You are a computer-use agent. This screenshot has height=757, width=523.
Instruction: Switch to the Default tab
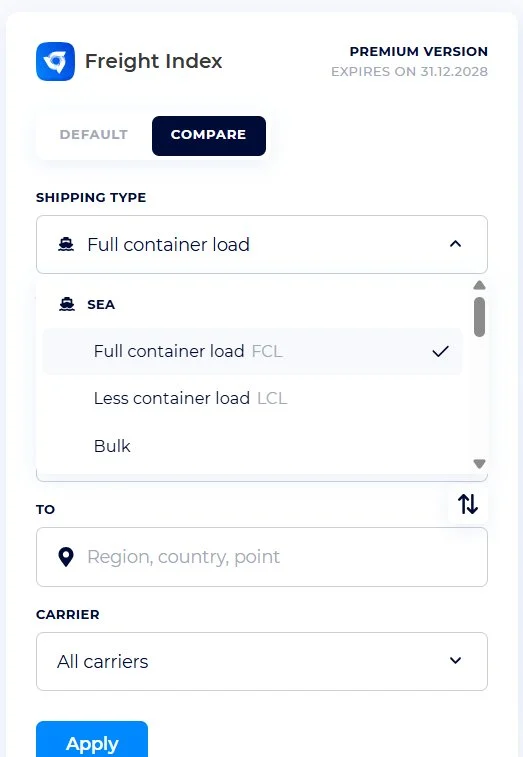pyautogui.click(x=94, y=135)
